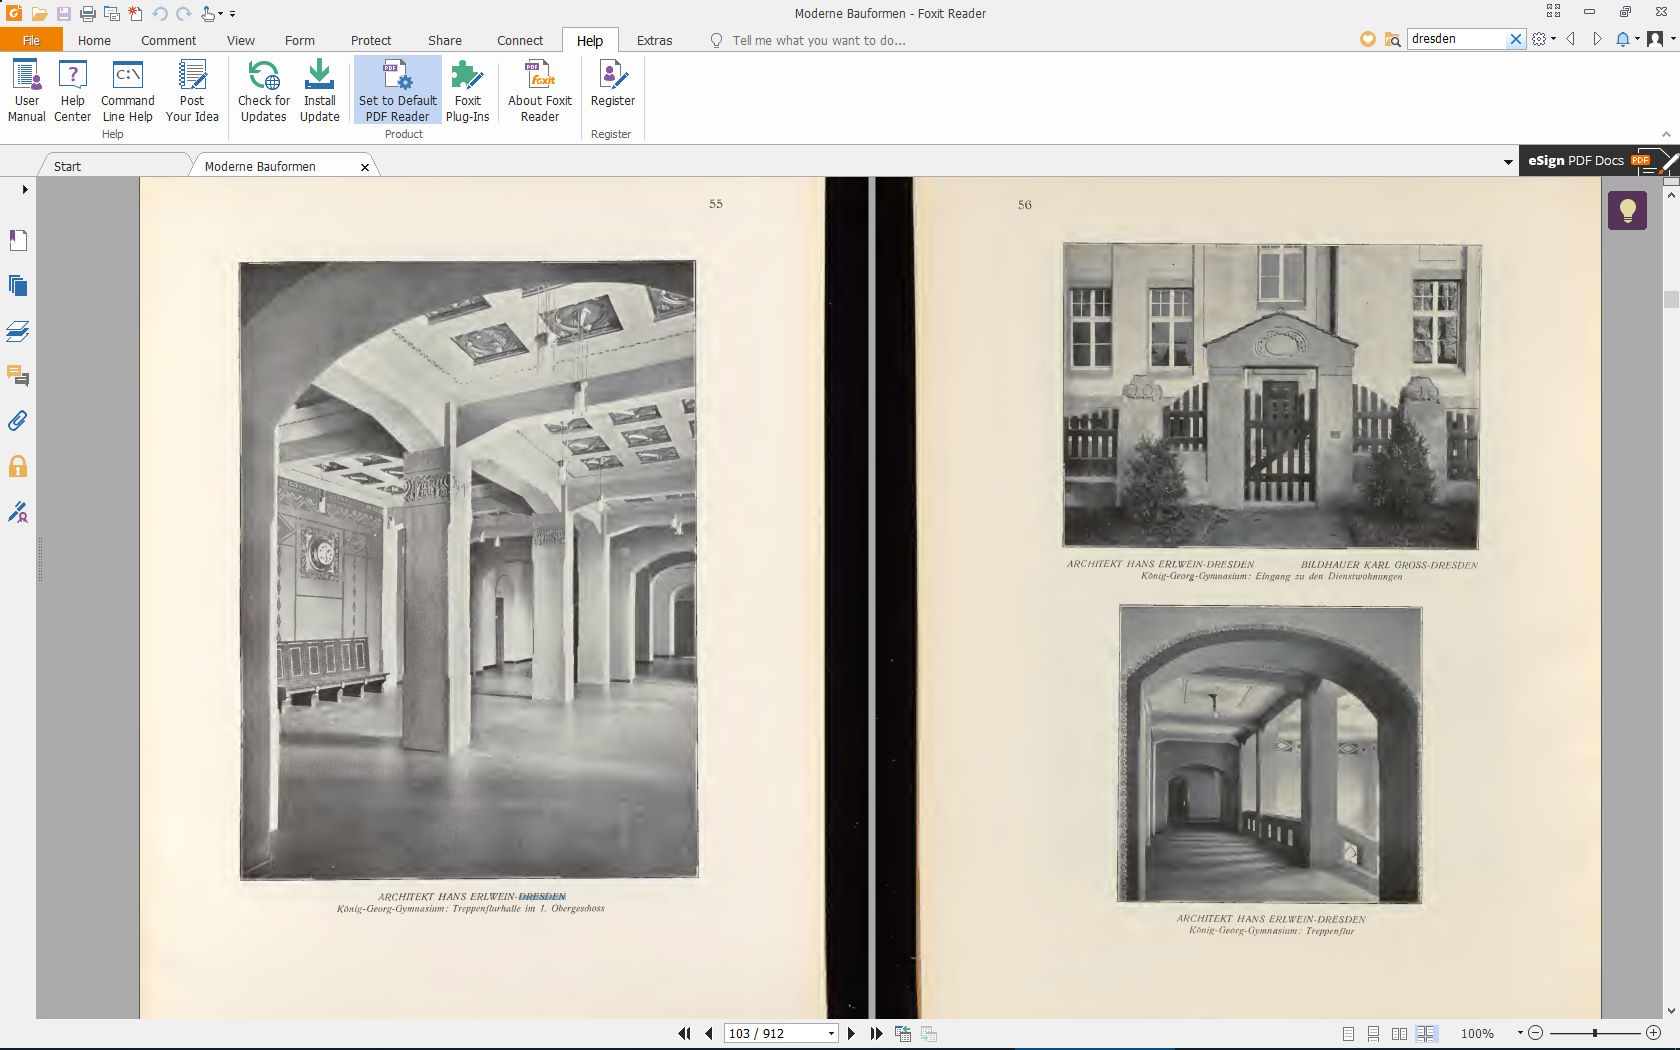Expand the left navigation panel
This screenshot has height=1050, width=1680.
(25, 189)
